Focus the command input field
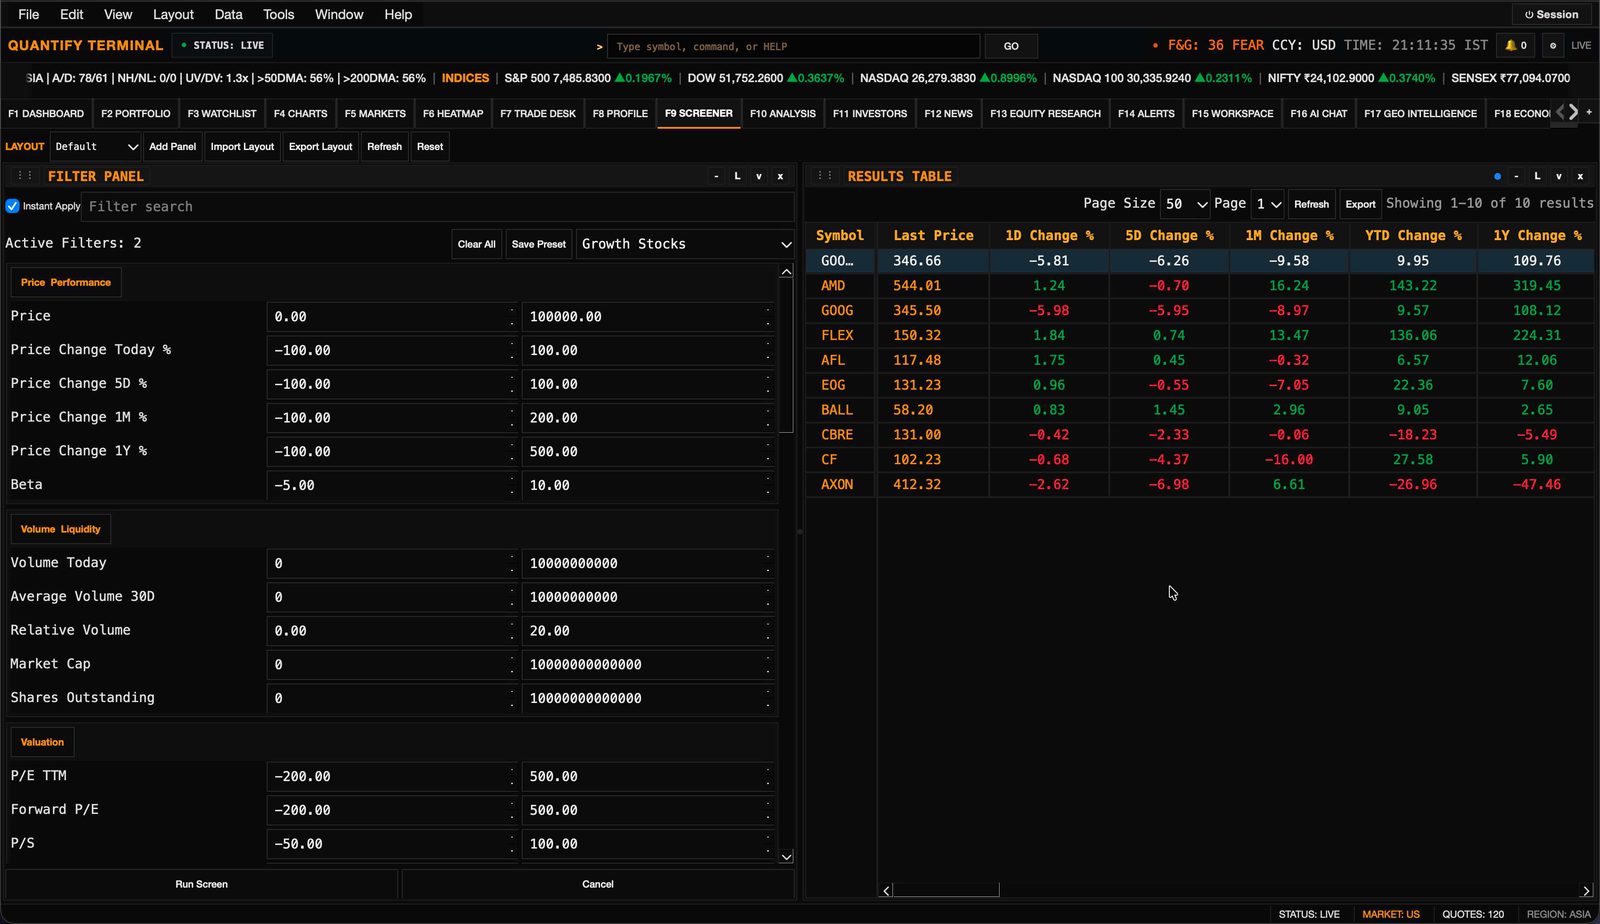 click(793, 46)
